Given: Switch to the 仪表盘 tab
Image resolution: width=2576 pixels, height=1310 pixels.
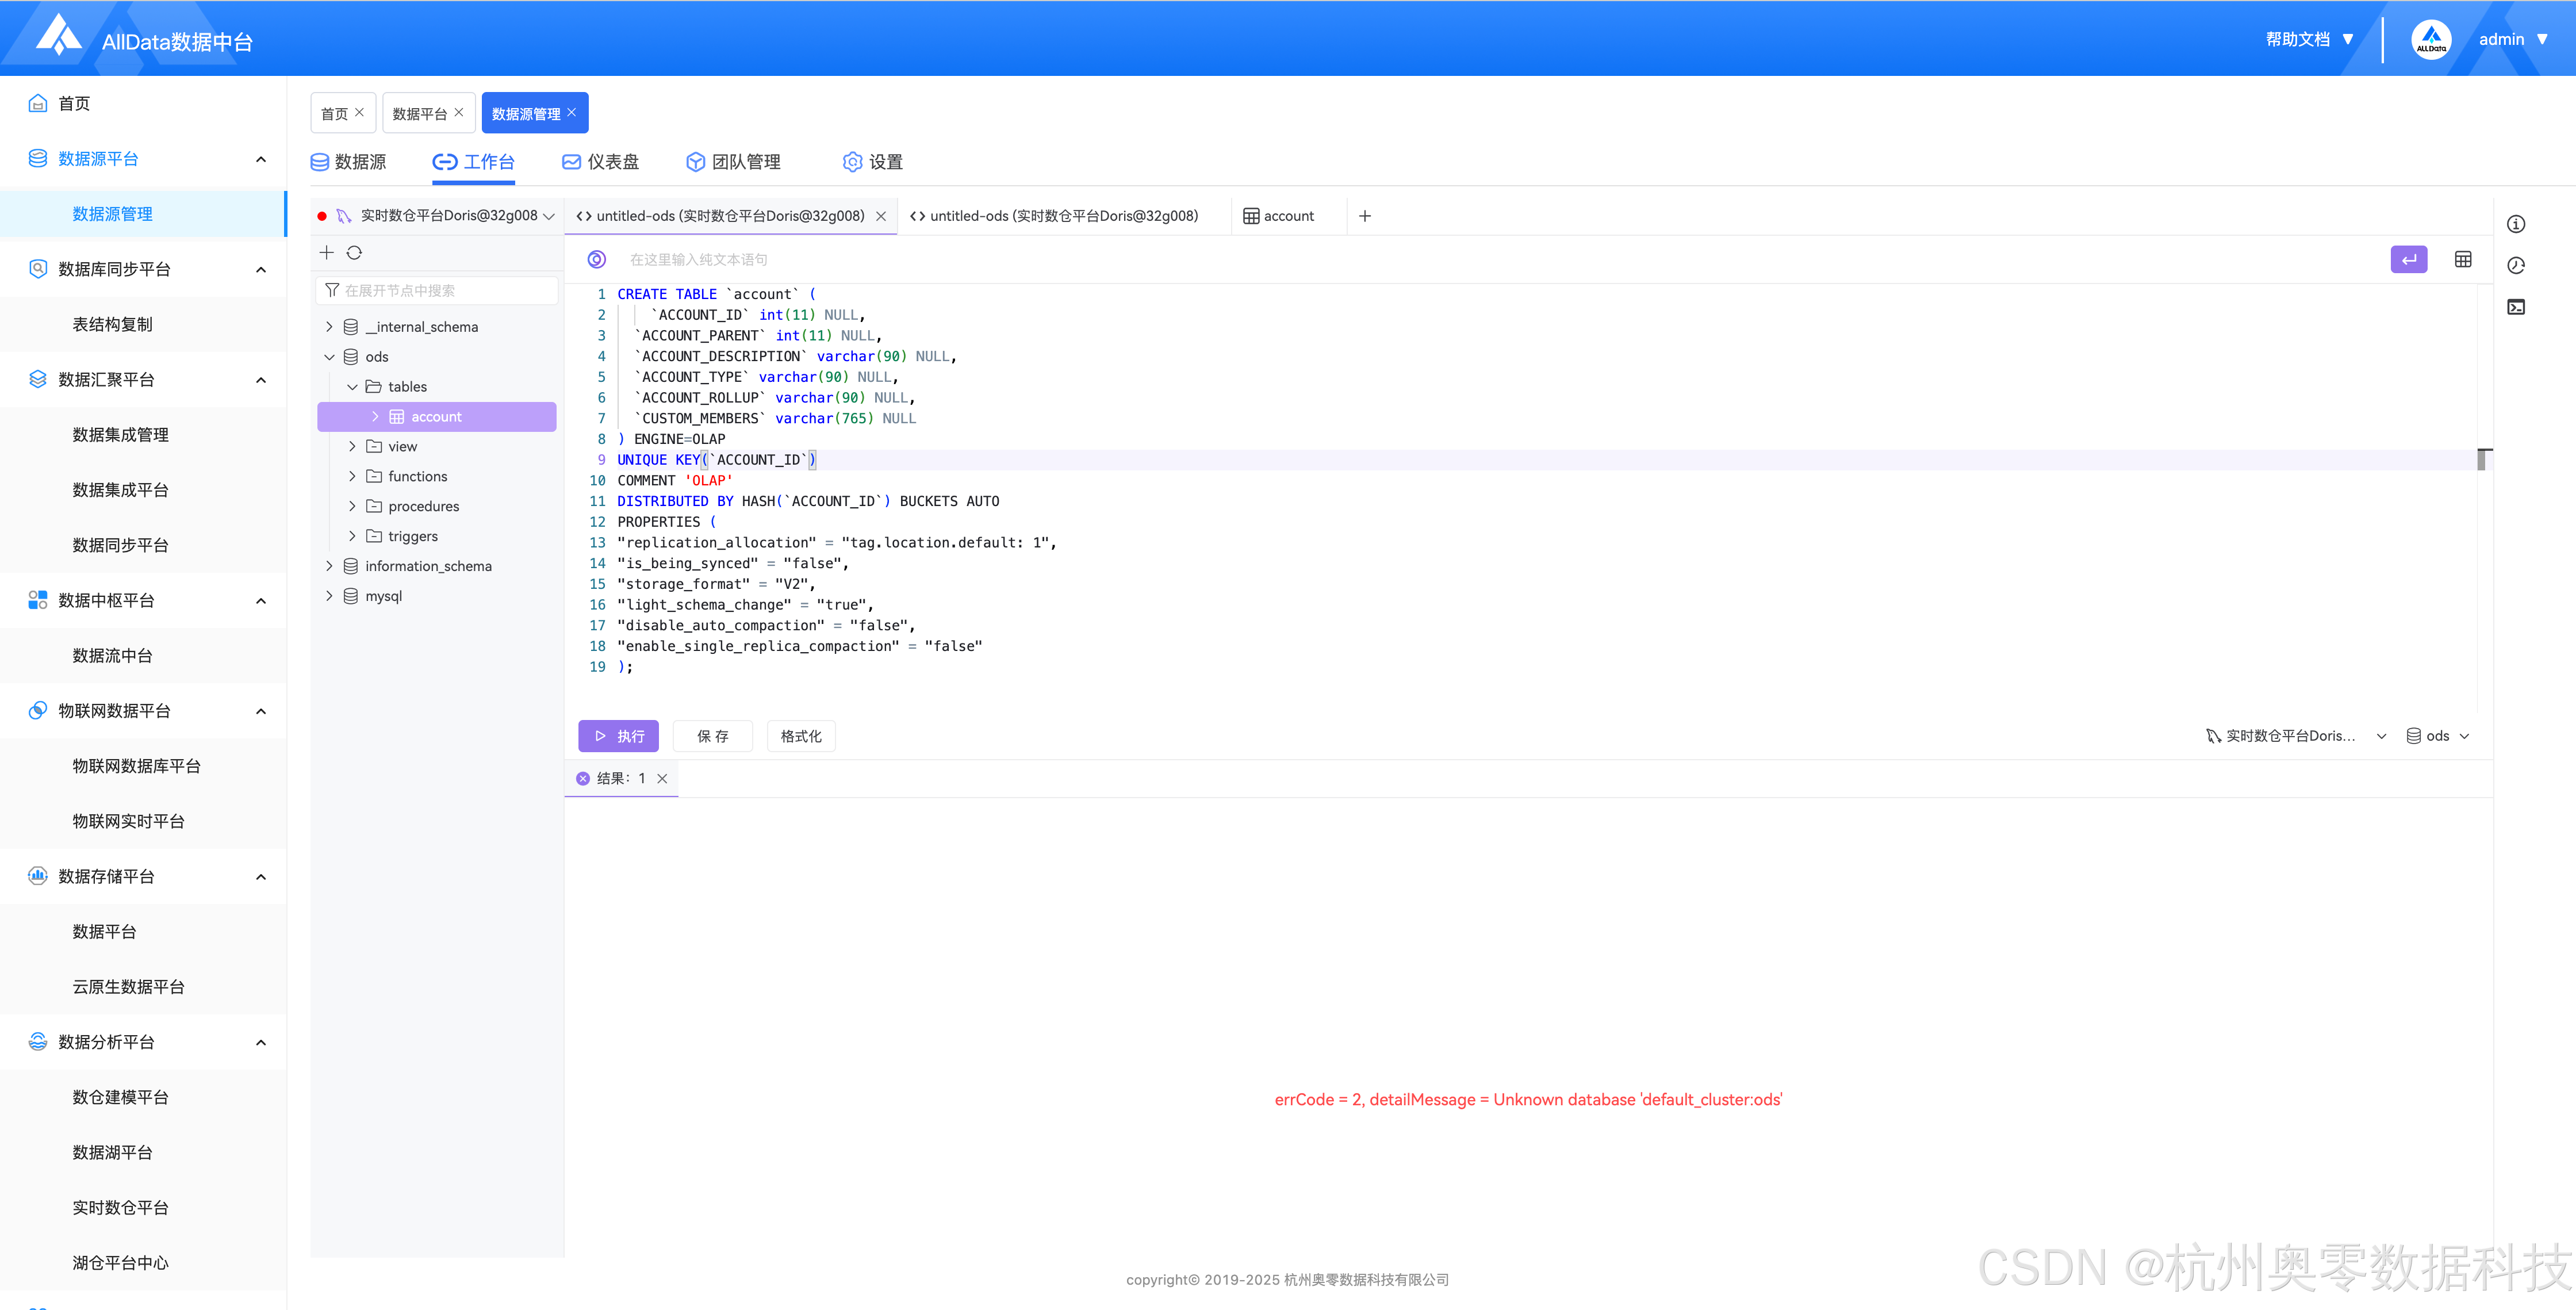Looking at the screenshot, I should coord(600,162).
